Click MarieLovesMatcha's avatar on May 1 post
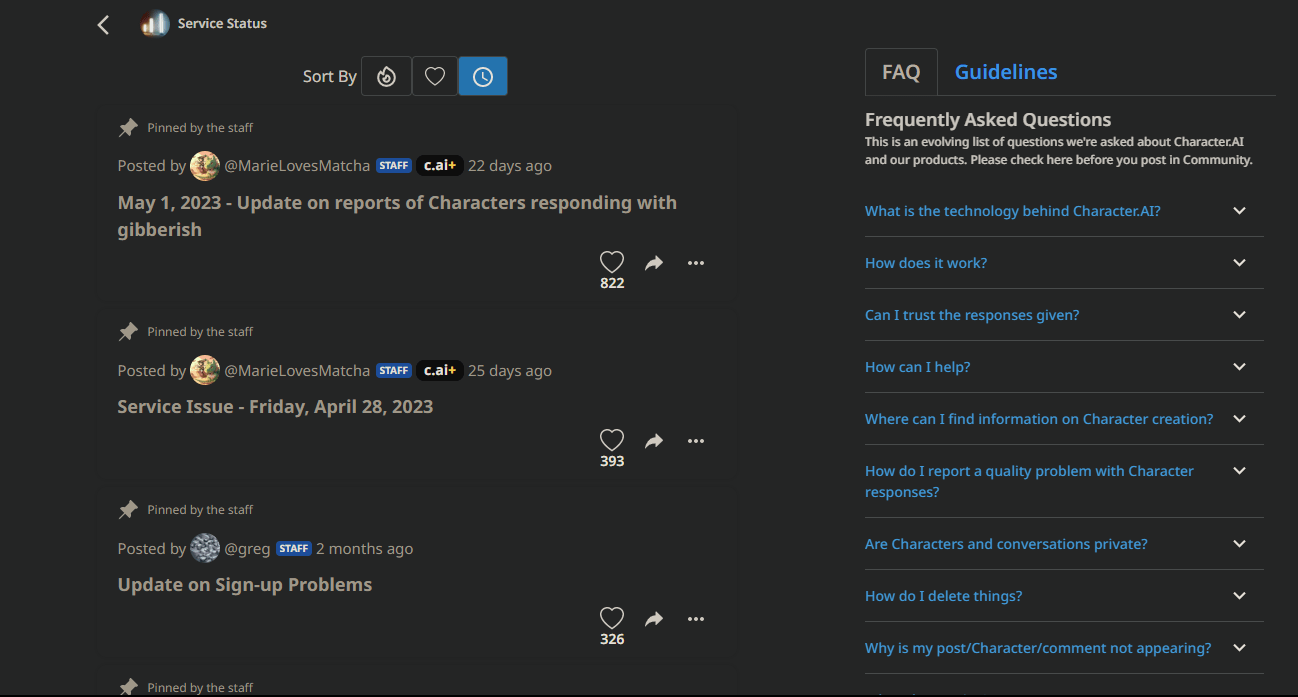Screen dimensions: 1298x697 coord(205,166)
